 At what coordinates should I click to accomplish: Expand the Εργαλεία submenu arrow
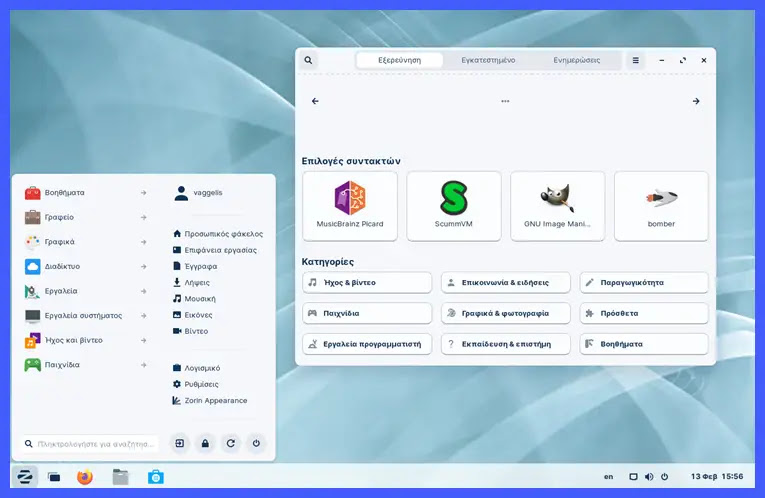pyautogui.click(x=143, y=291)
